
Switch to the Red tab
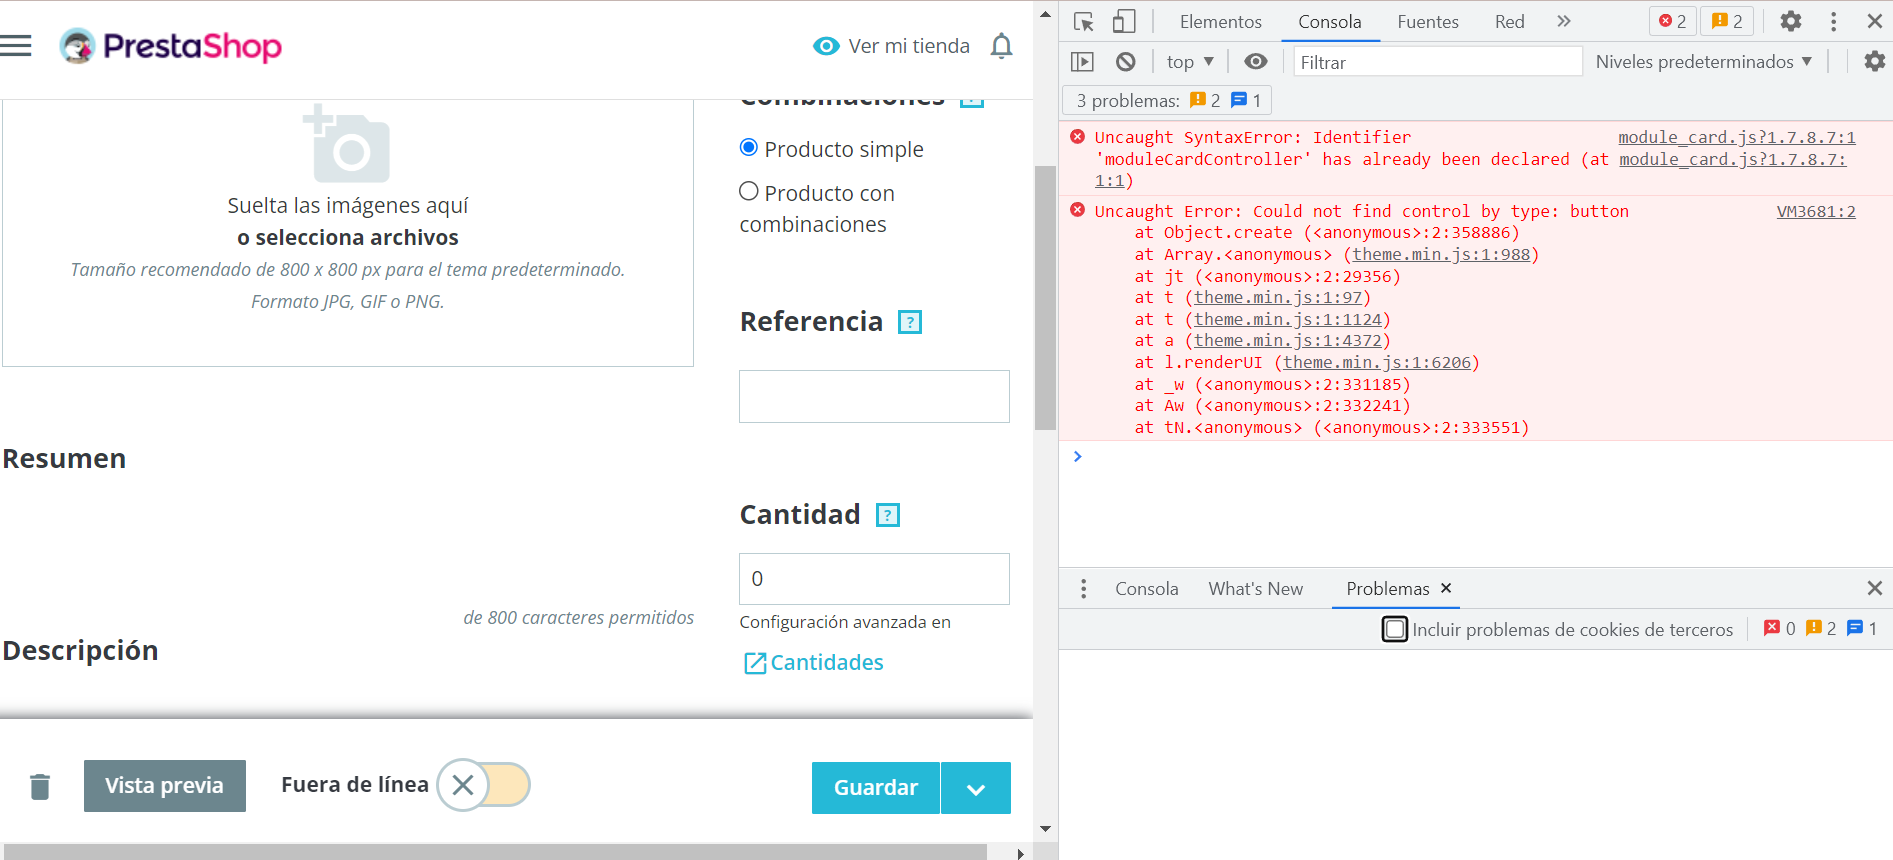coord(1510,22)
